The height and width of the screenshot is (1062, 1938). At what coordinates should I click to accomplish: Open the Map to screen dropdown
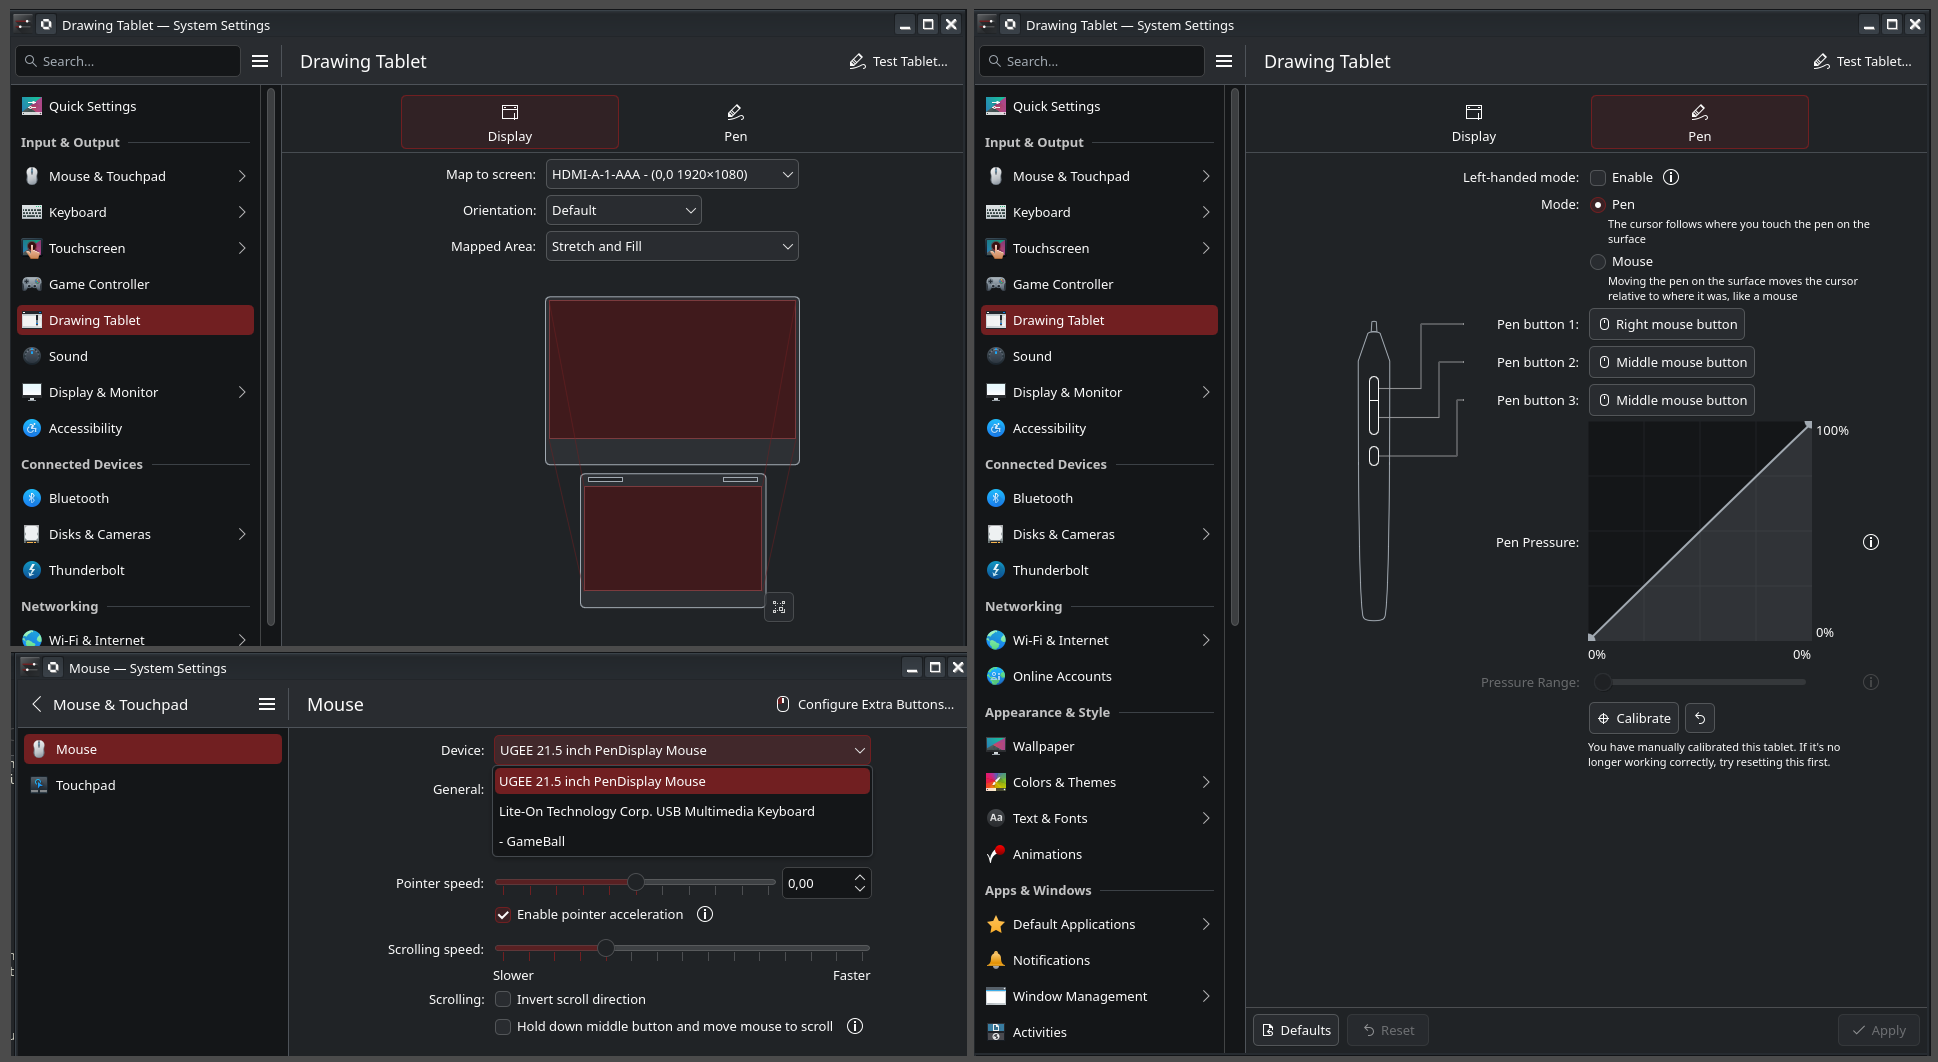click(x=672, y=174)
